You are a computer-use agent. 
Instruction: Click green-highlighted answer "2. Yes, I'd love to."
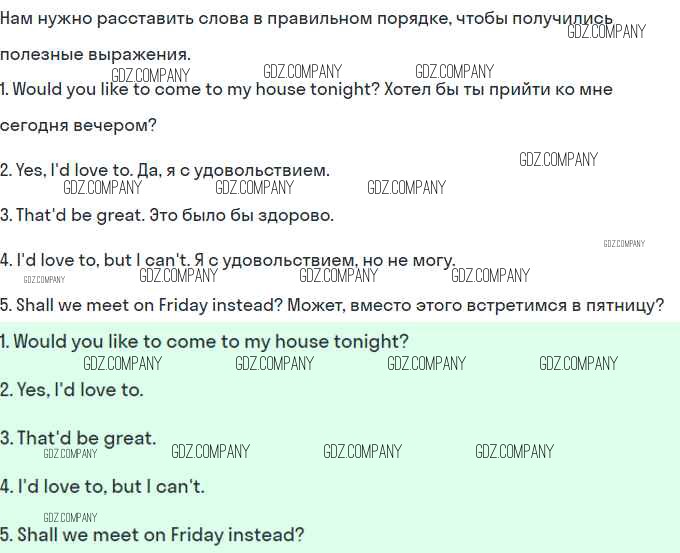[72, 390]
